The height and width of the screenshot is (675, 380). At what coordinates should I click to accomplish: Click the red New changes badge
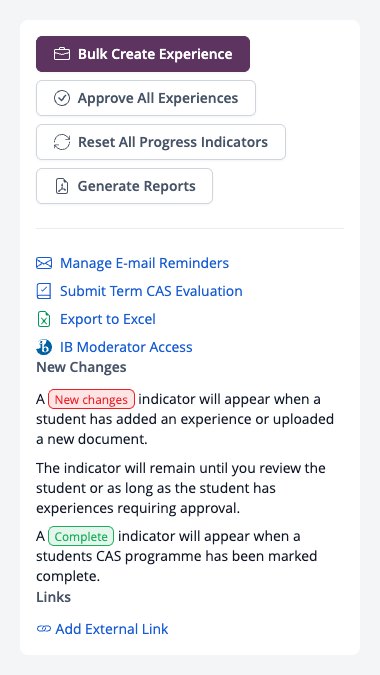pos(91,399)
